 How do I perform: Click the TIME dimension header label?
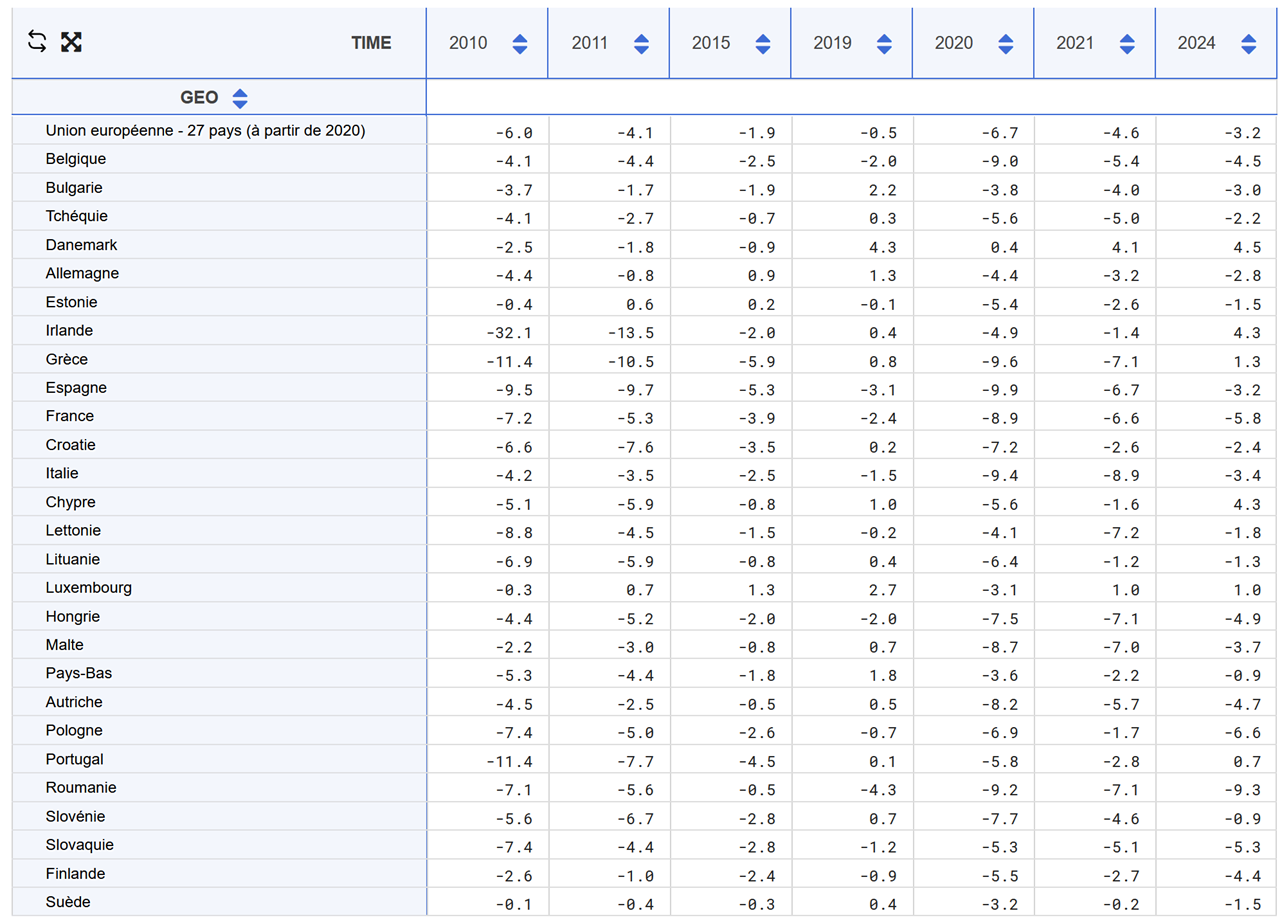[x=371, y=43]
